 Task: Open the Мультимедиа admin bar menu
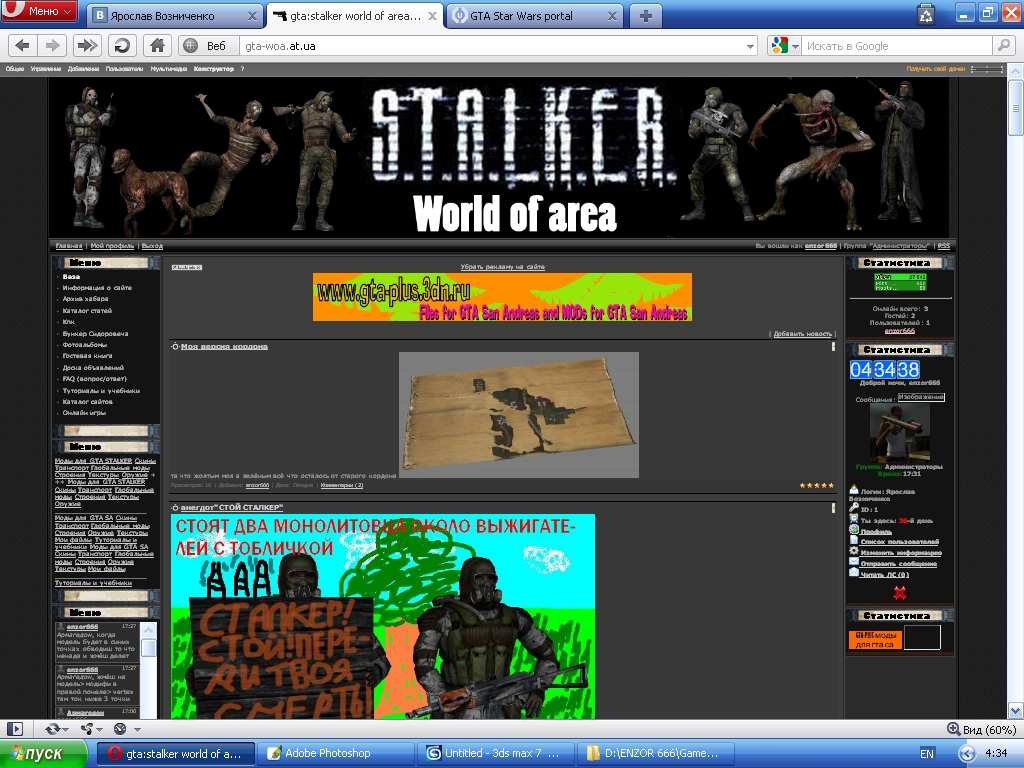(x=168, y=69)
